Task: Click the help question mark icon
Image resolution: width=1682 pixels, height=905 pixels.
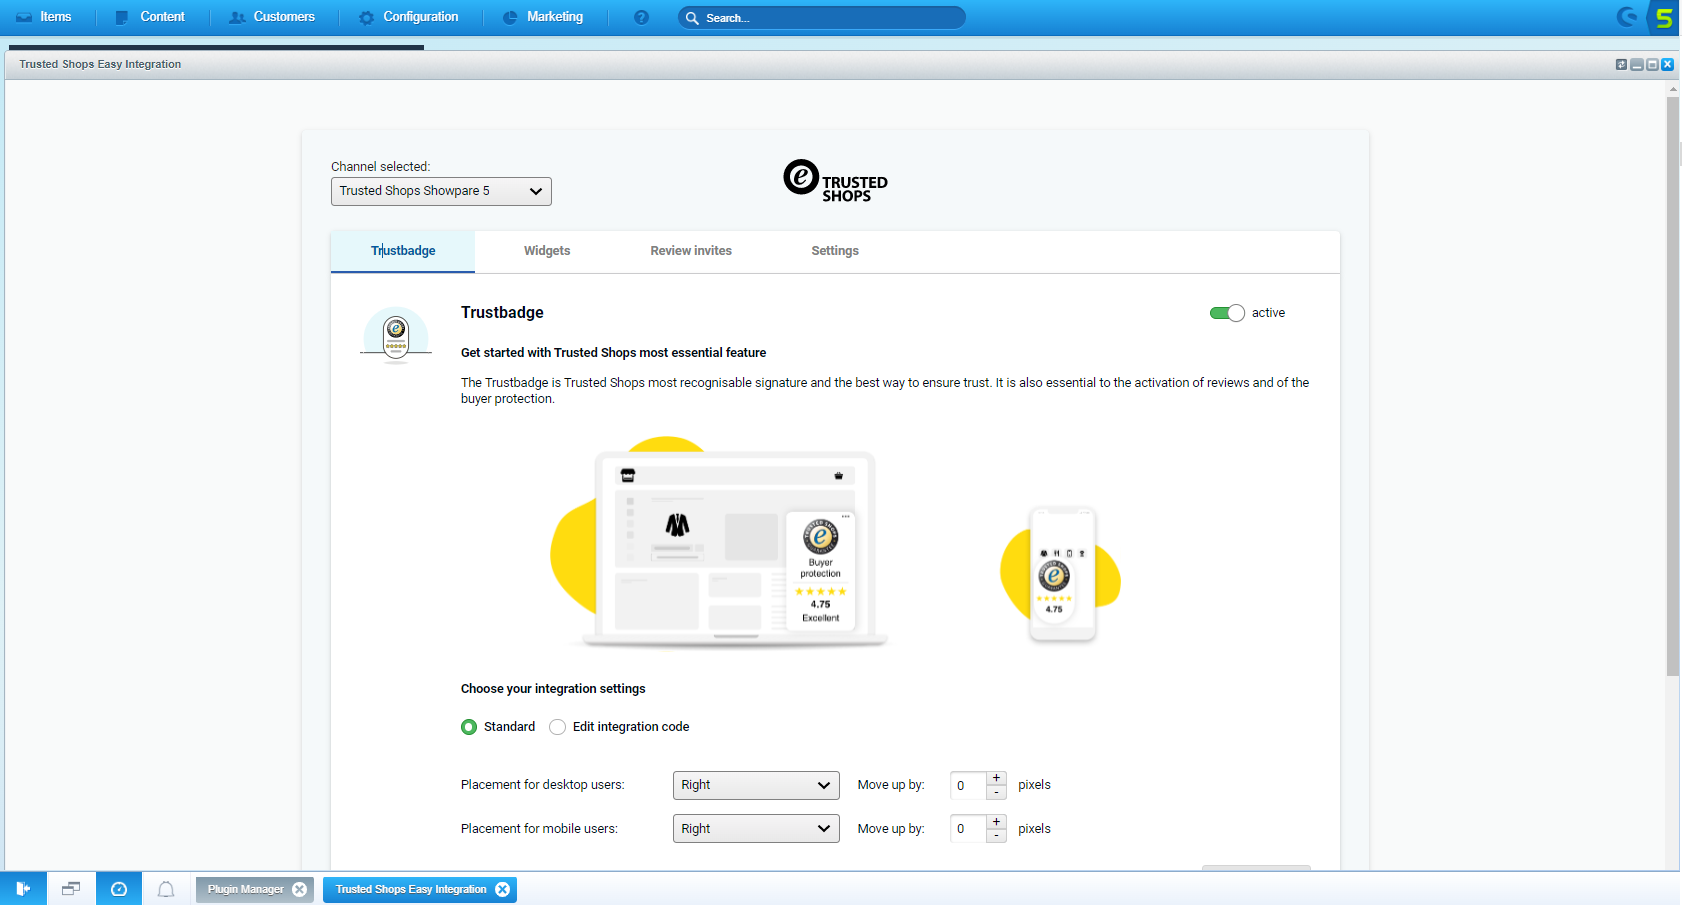Action: coord(642,17)
